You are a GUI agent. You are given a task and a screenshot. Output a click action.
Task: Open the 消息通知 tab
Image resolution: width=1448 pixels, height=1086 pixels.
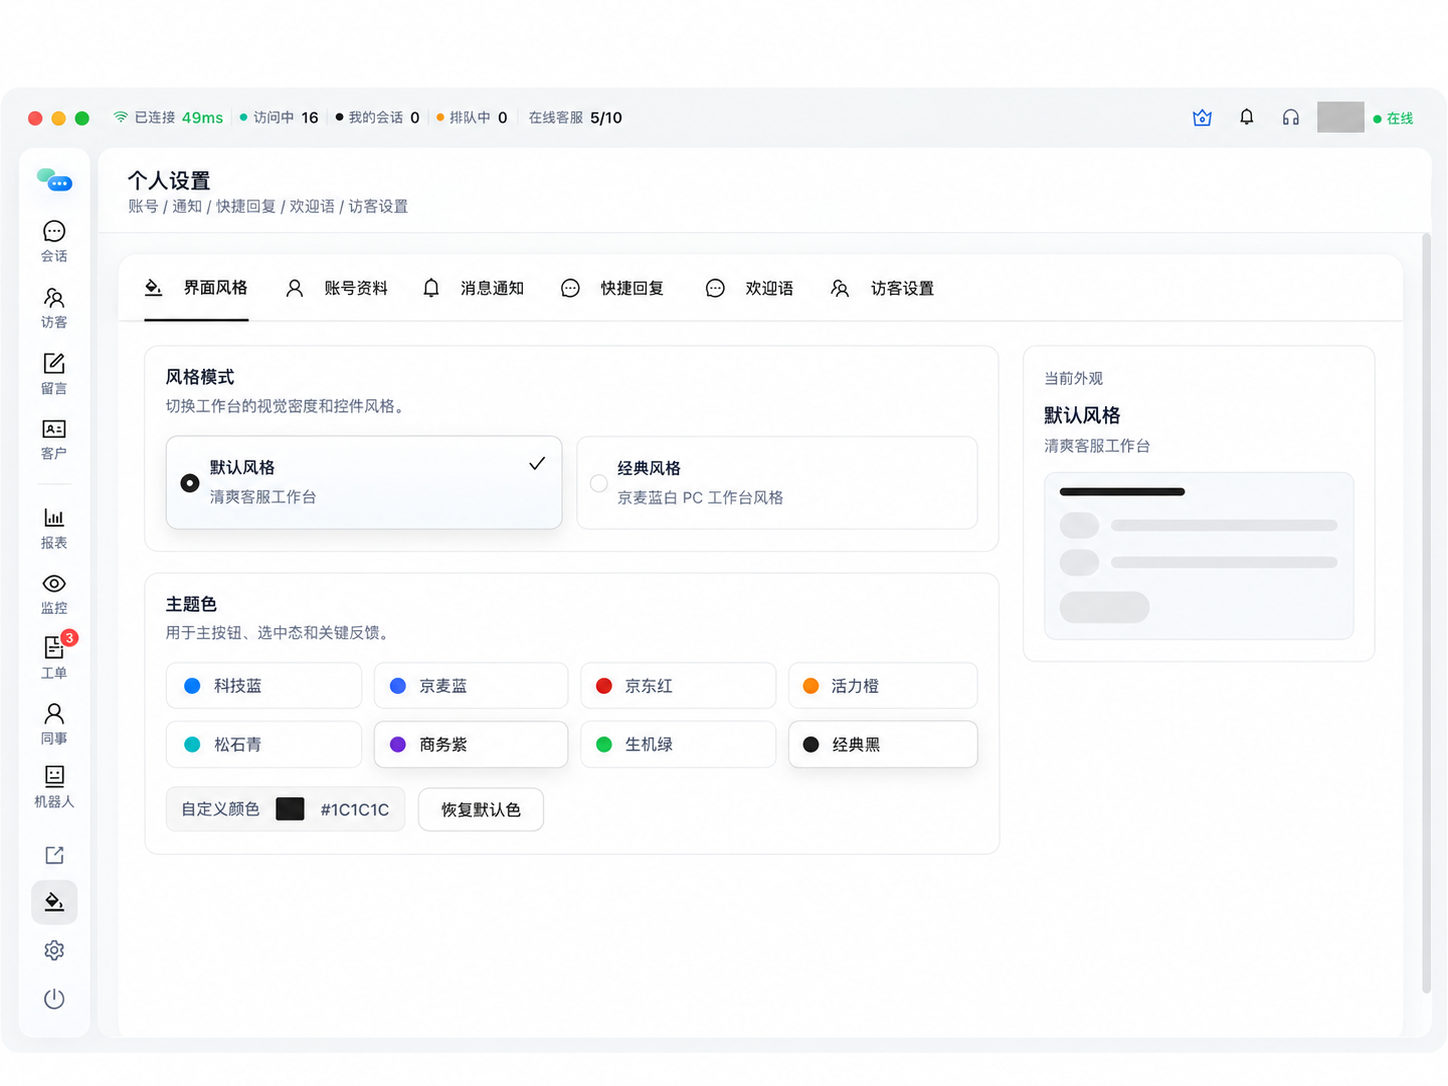click(473, 288)
